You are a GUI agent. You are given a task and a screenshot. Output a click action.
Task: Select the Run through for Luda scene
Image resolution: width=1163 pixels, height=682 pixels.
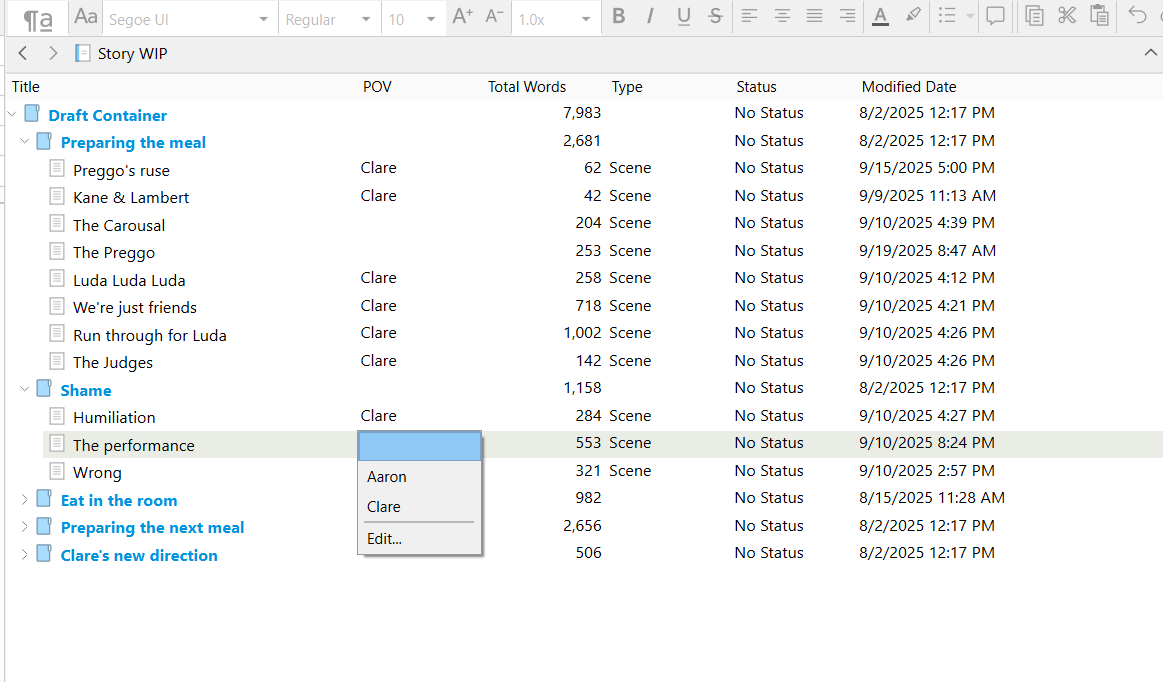point(149,335)
